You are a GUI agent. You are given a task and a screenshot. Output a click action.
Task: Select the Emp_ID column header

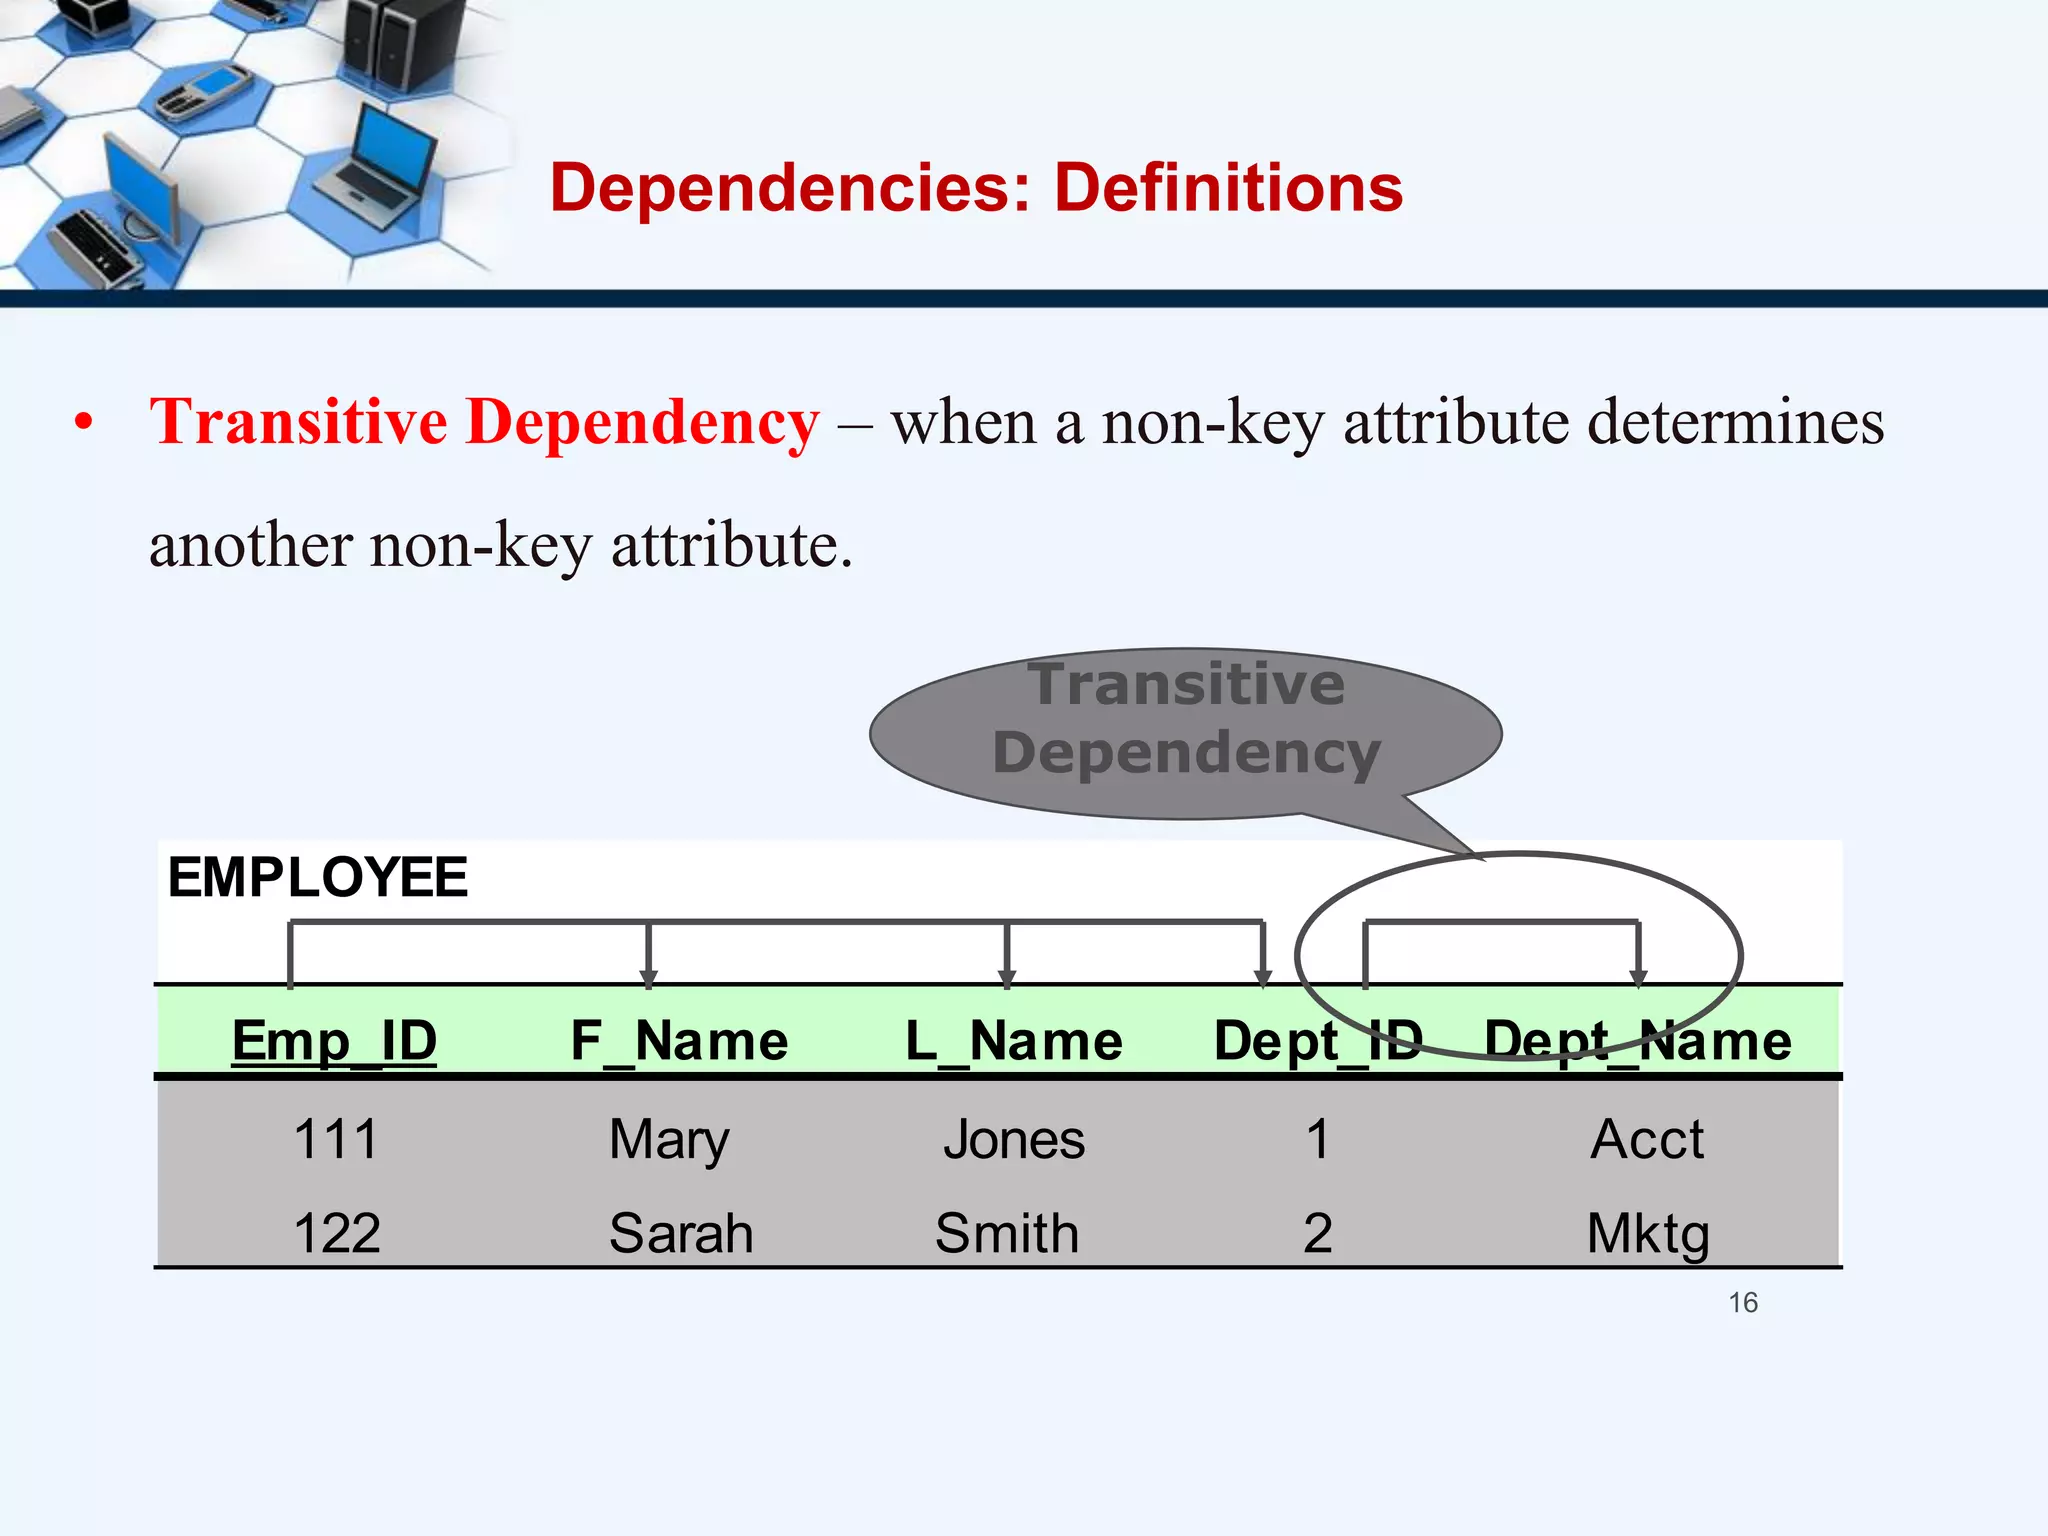pos(334,1040)
